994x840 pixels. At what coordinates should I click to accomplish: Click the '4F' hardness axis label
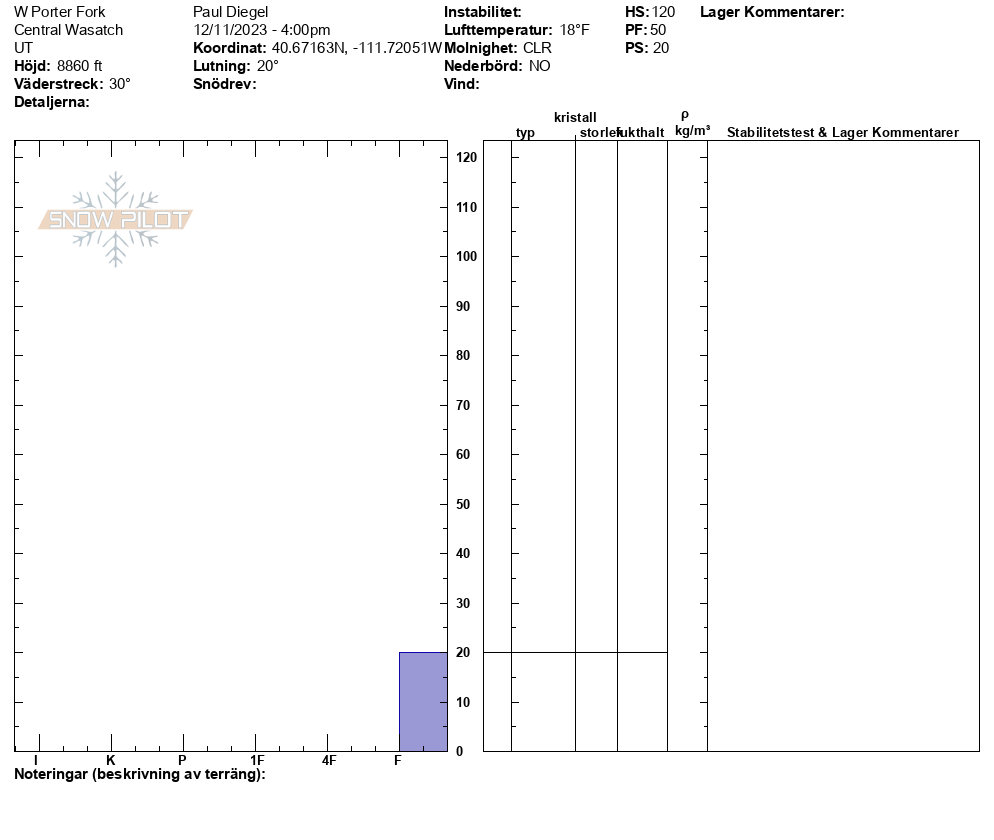(x=328, y=761)
